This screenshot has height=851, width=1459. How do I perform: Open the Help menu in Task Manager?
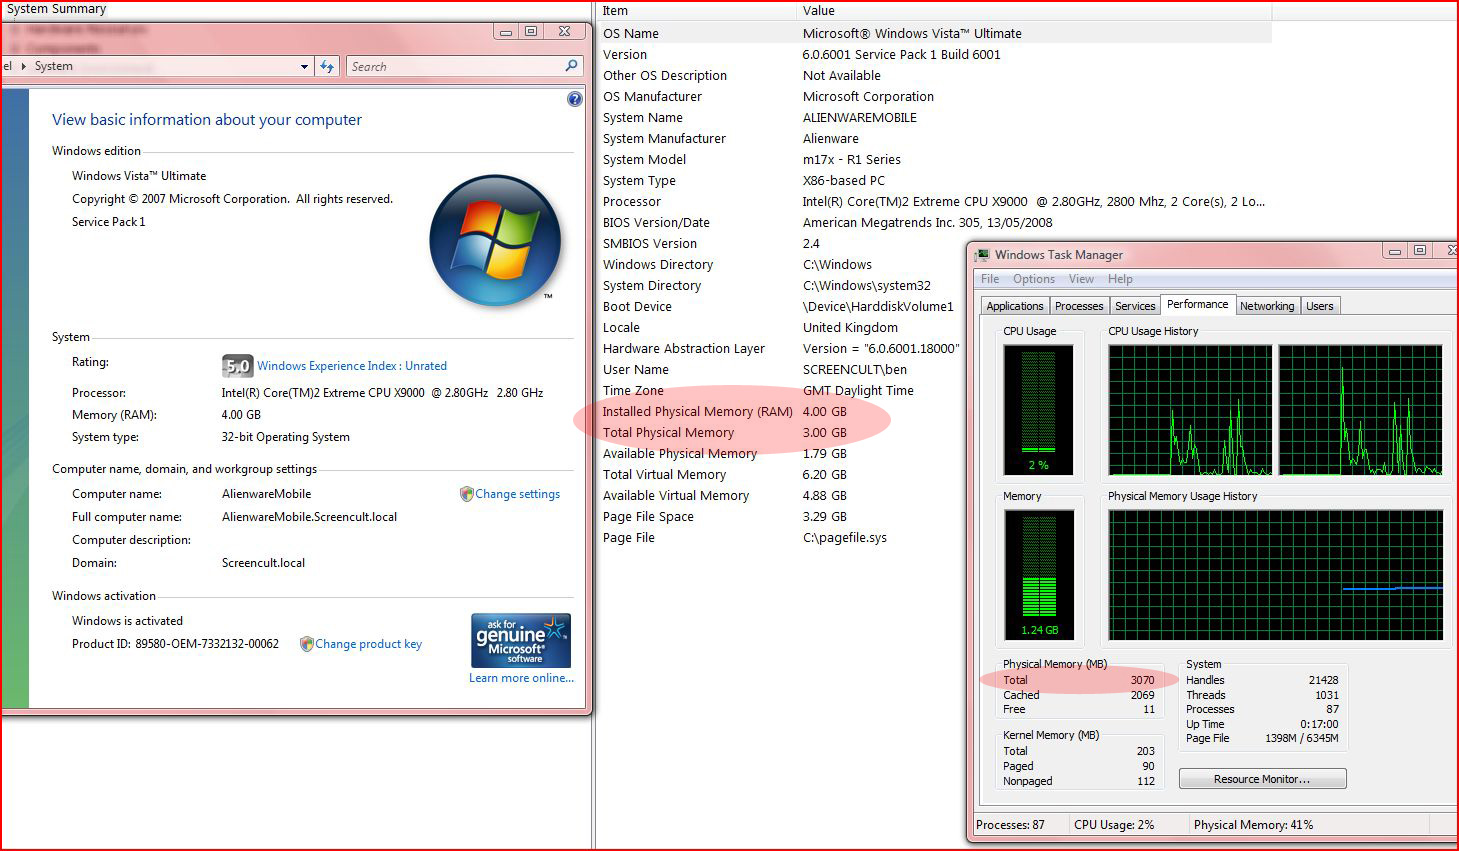click(x=1120, y=279)
